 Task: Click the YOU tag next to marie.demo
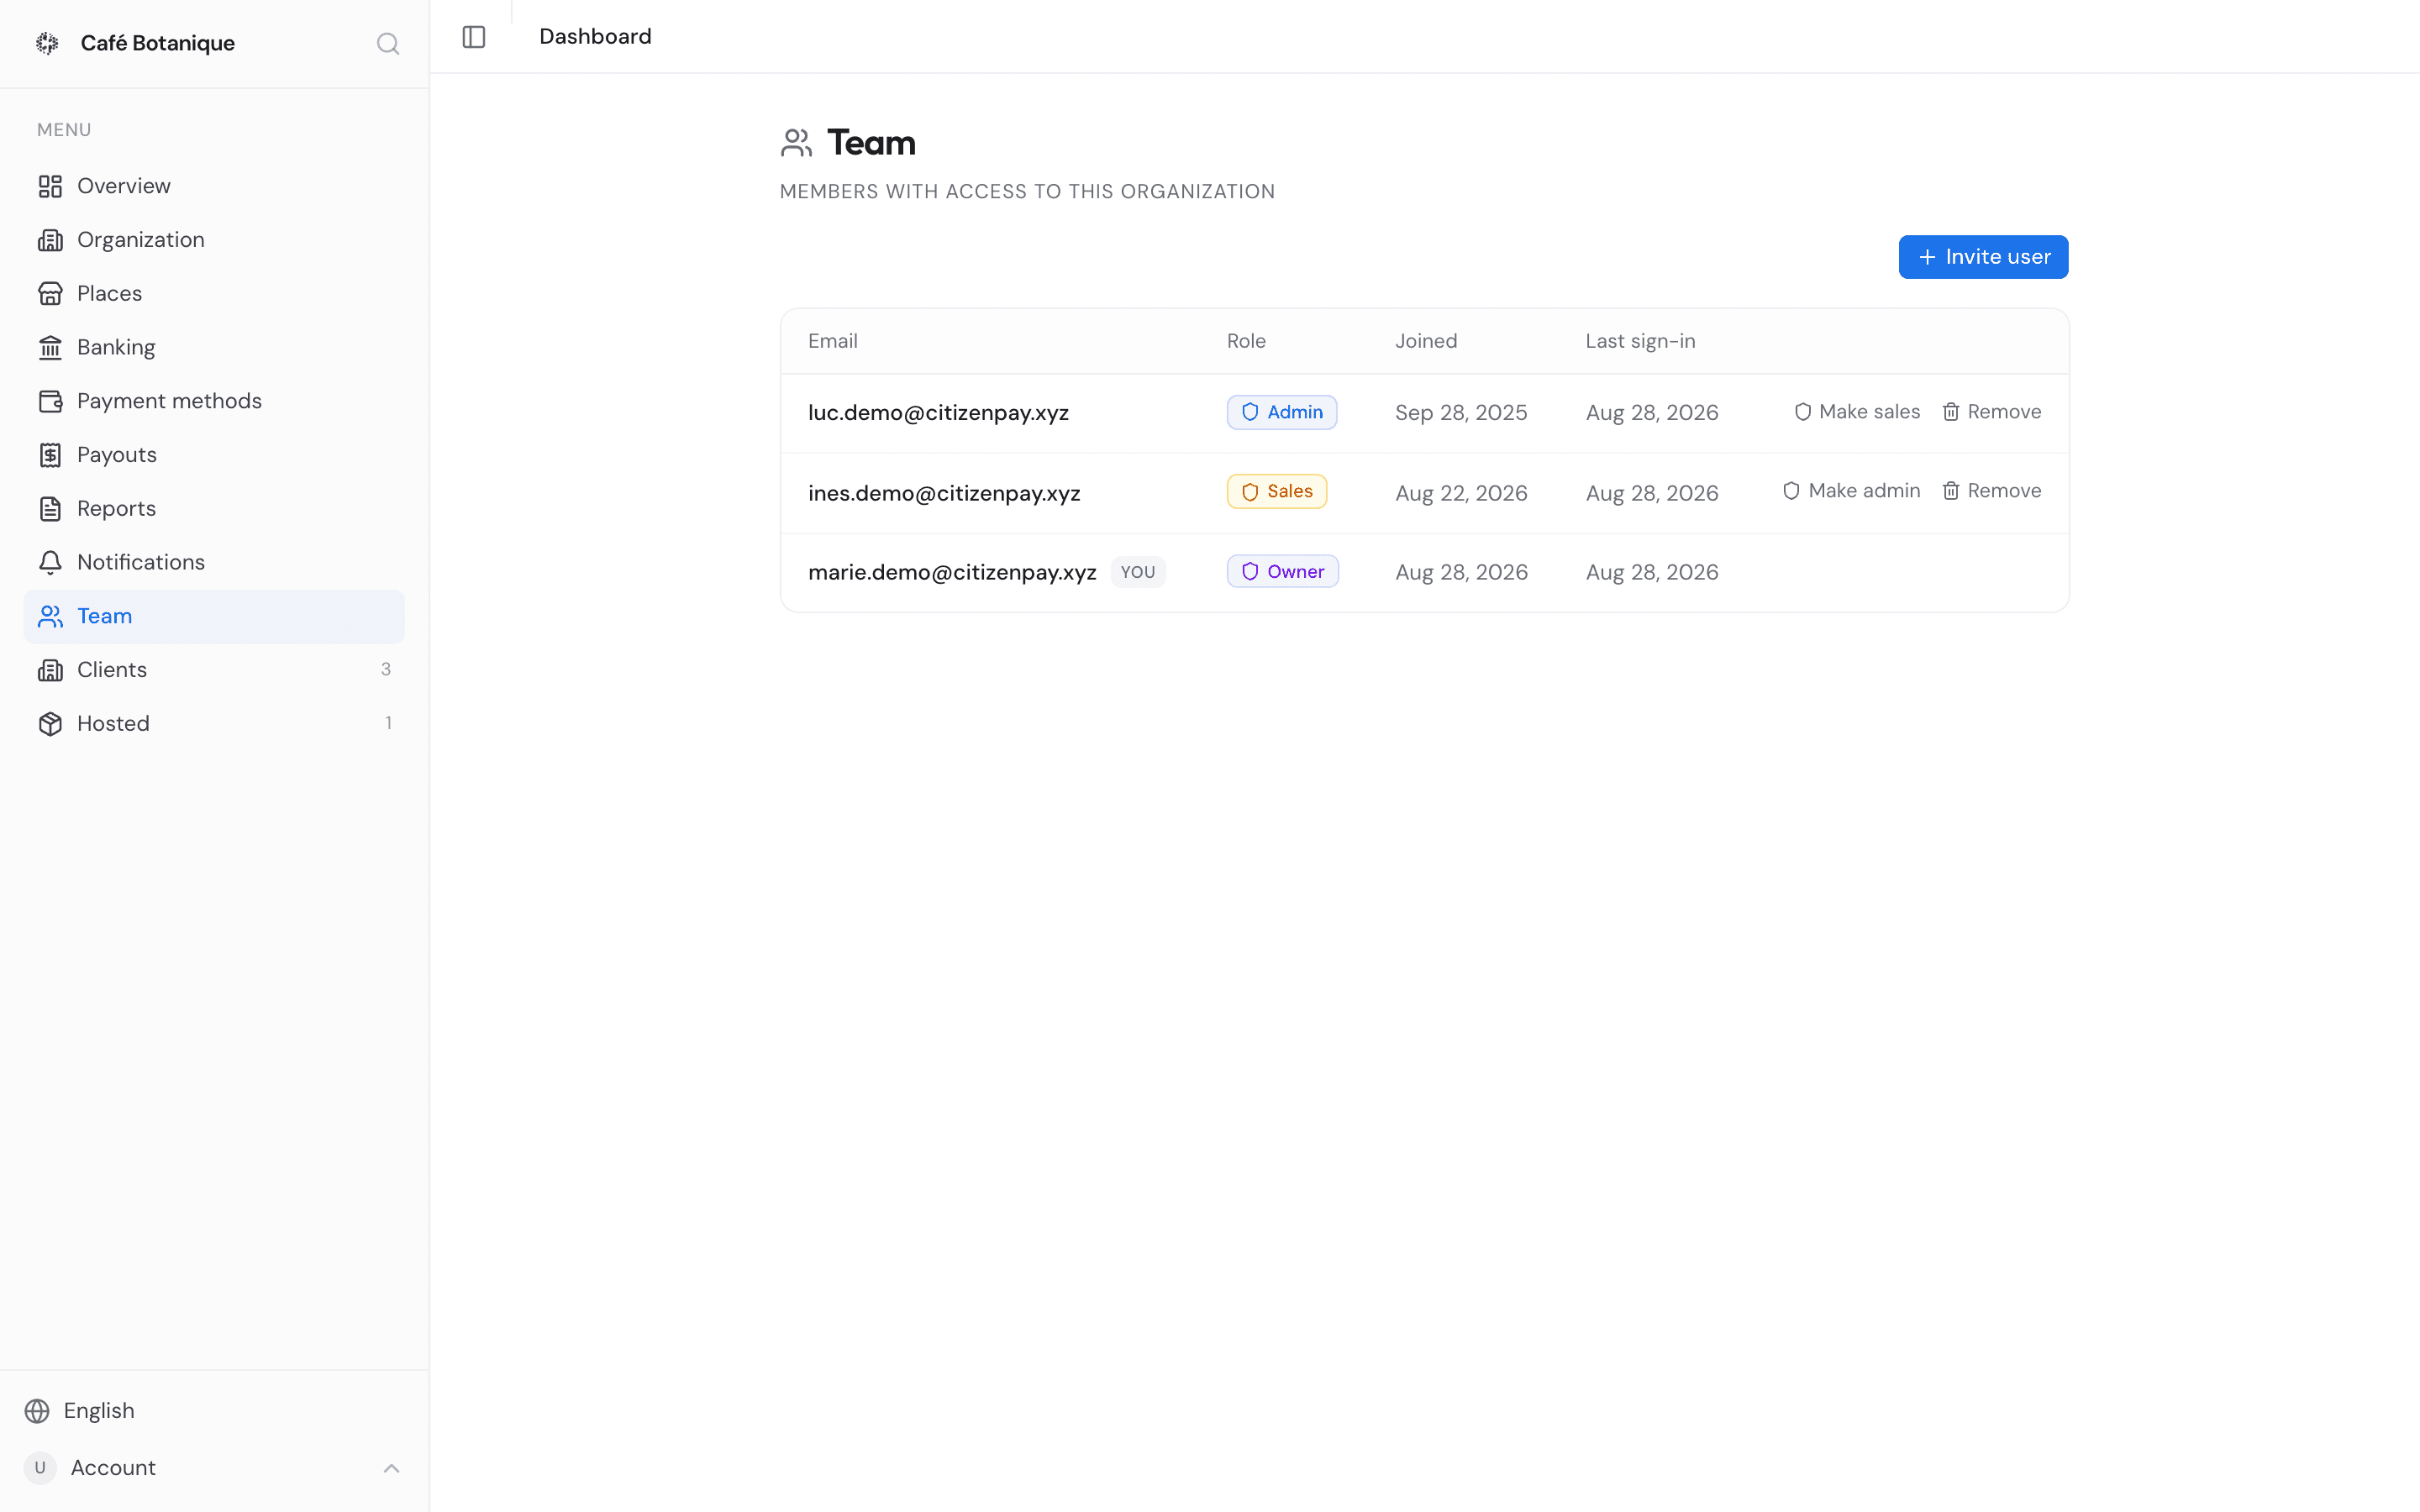(1138, 572)
